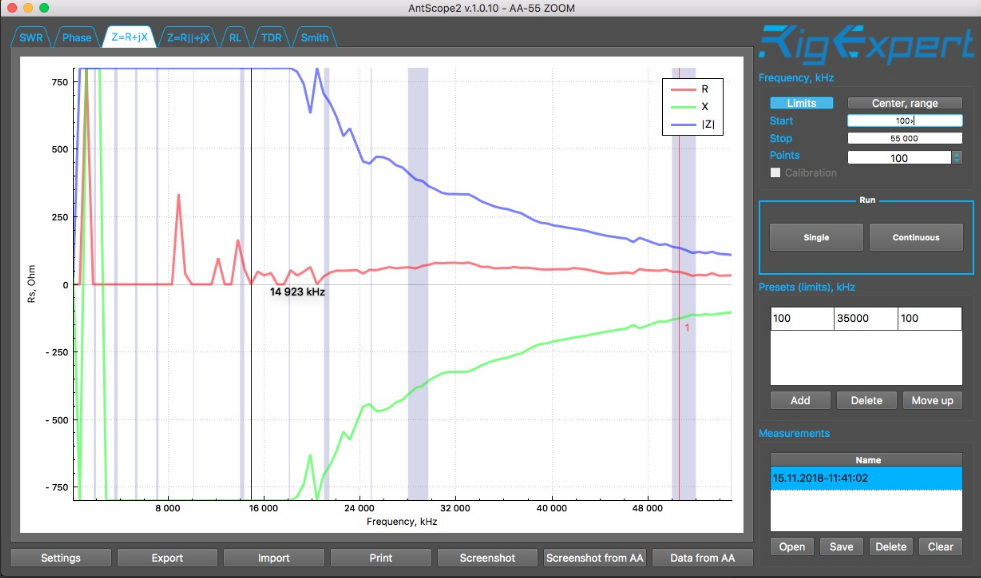Click the Screenshot from AA button
981x578 pixels.
(x=594, y=558)
